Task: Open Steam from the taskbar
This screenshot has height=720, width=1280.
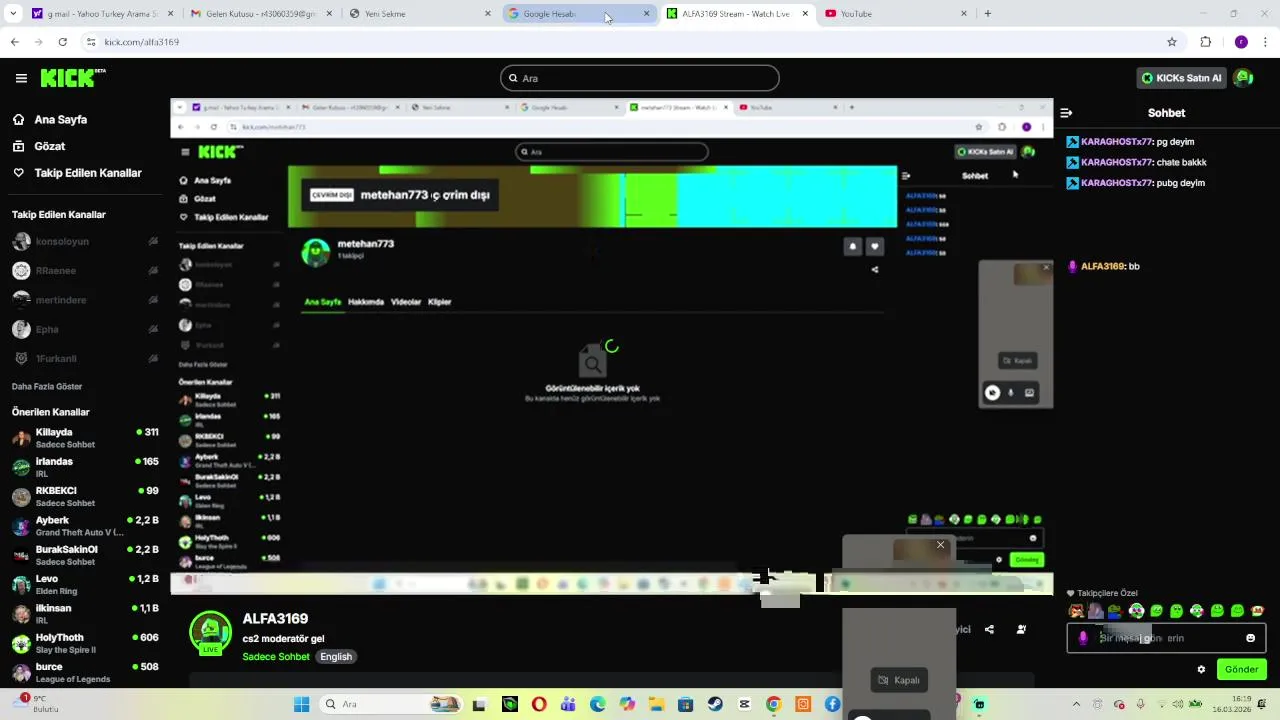Action: click(715, 704)
